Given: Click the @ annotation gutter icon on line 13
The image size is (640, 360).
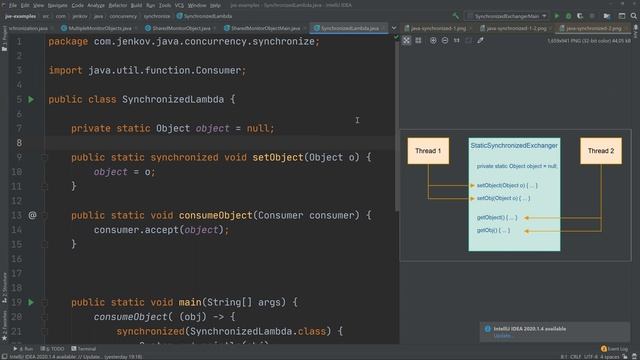Looking at the screenshot, I should tap(32, 215).
